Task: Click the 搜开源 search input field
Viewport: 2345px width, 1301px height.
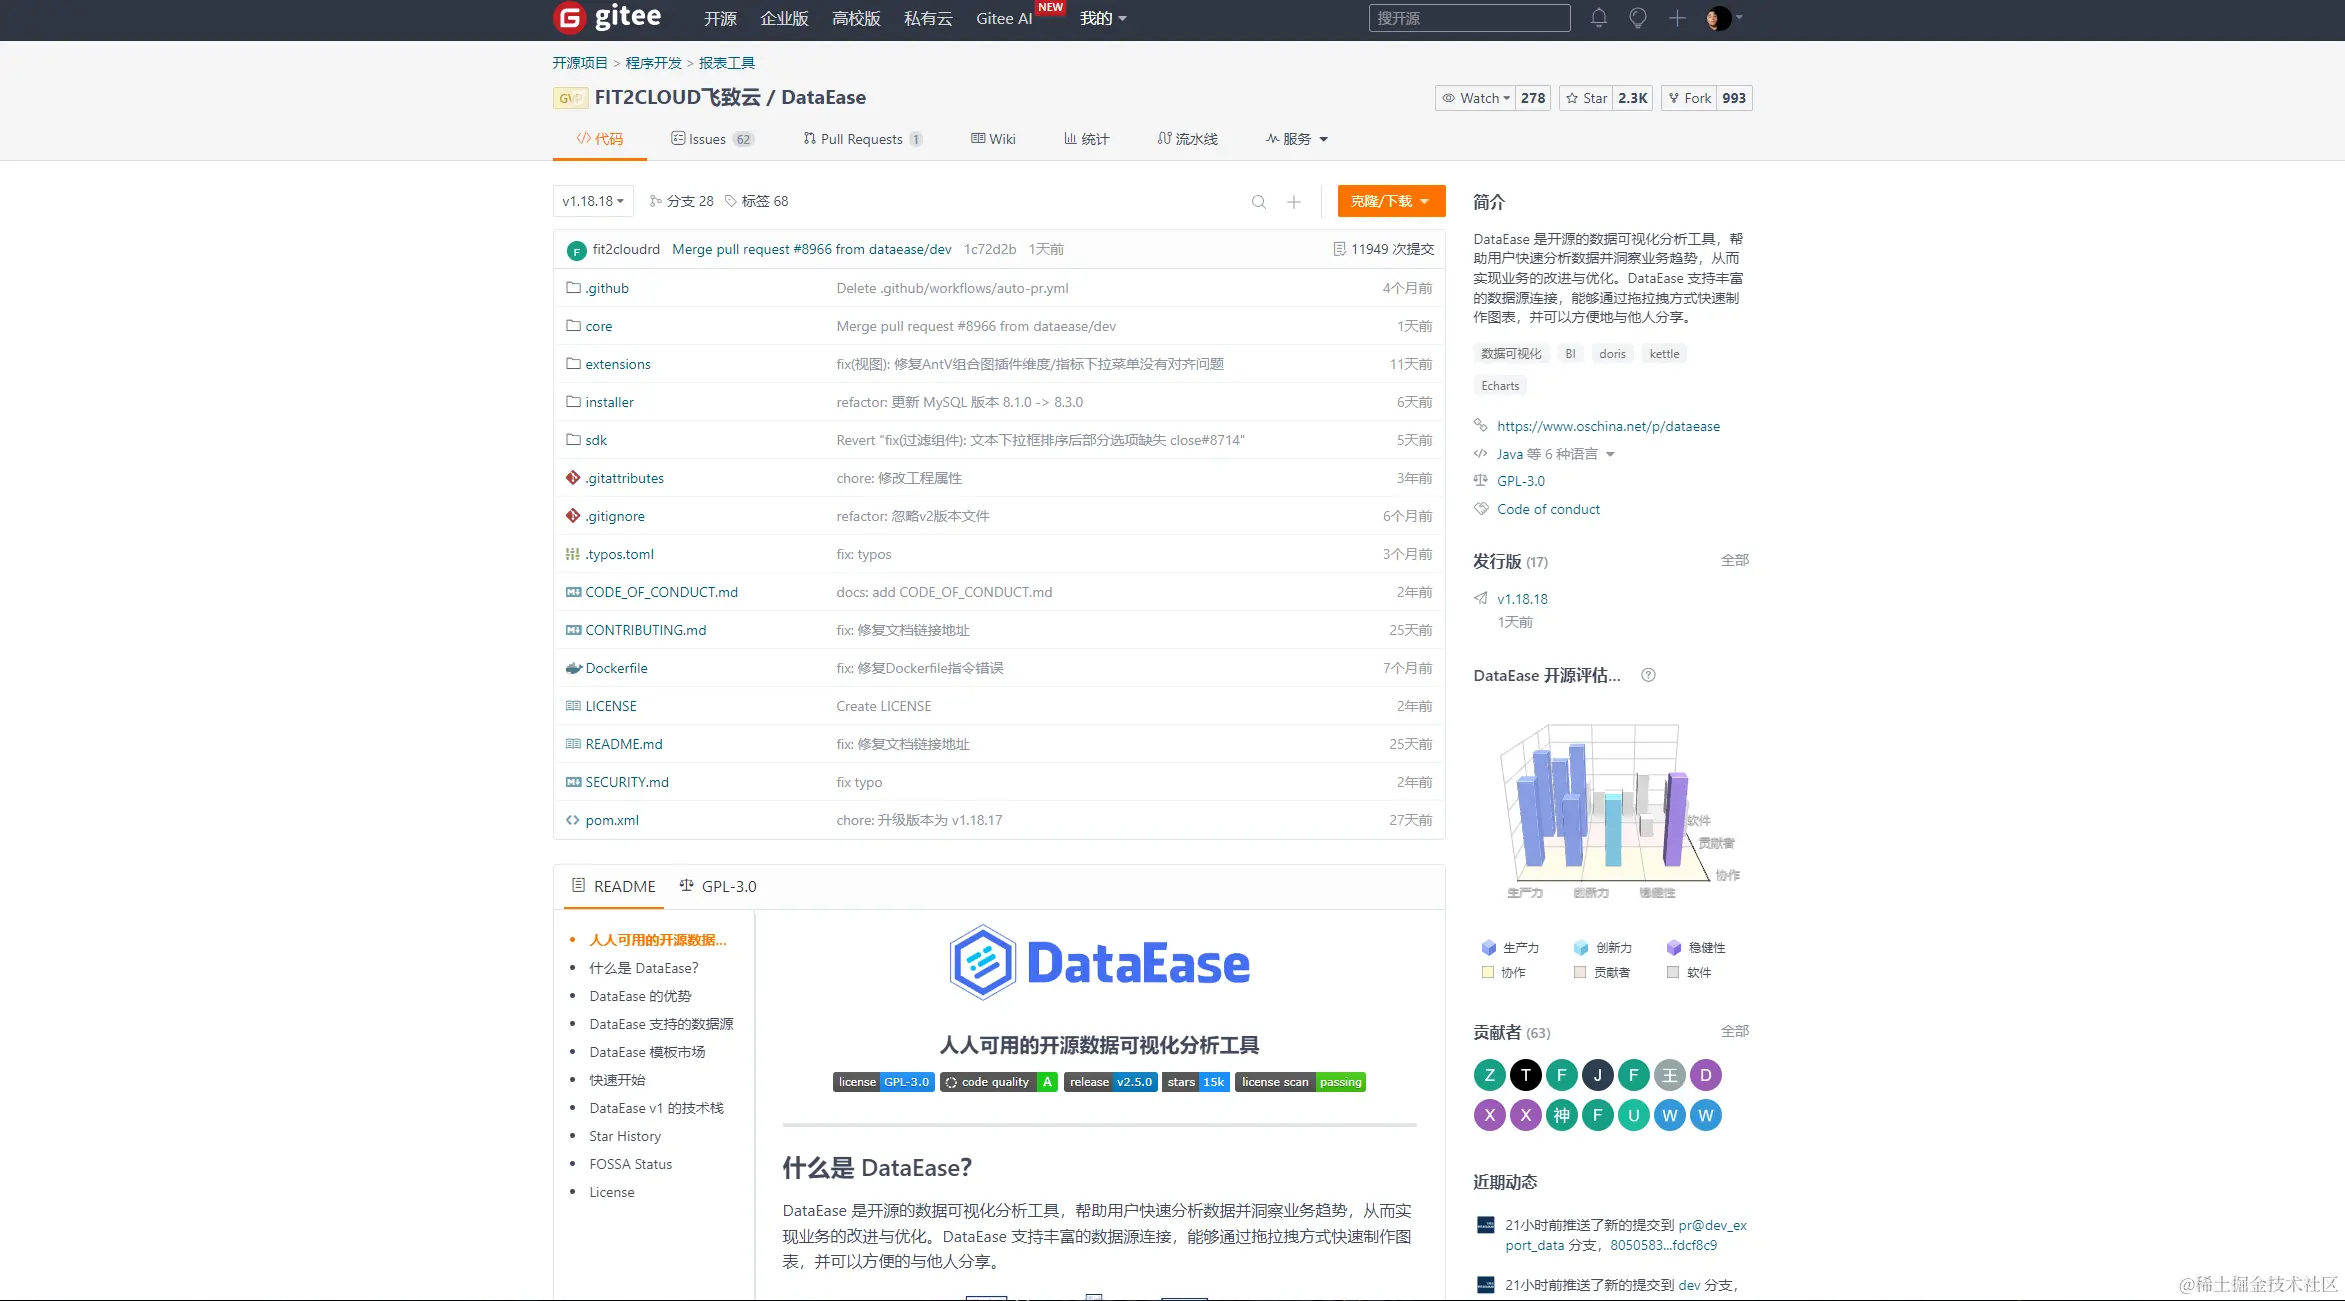Action: pos(1468,17)
